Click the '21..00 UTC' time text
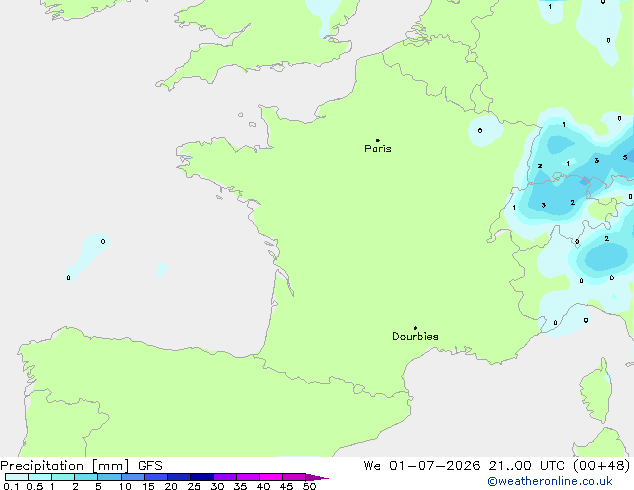This screenshot has height=490, width=634. tap(526, 466)
